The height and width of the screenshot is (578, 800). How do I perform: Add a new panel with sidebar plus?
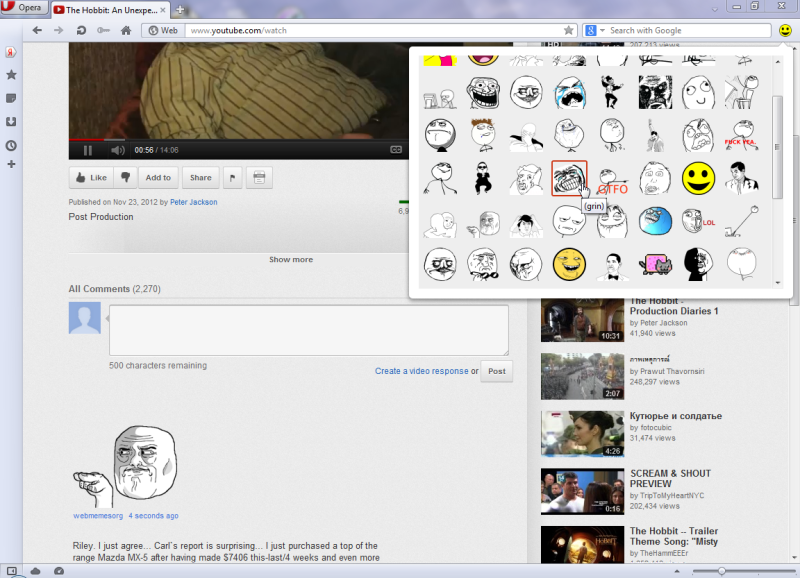point(11,164)
